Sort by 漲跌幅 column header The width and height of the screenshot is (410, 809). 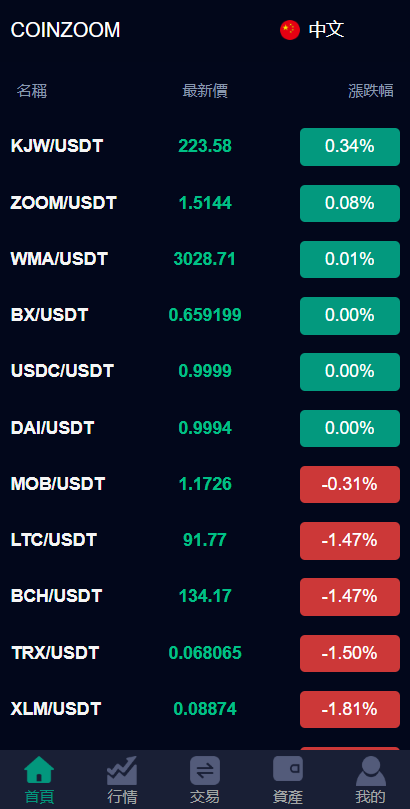click(x=371, y=91)
